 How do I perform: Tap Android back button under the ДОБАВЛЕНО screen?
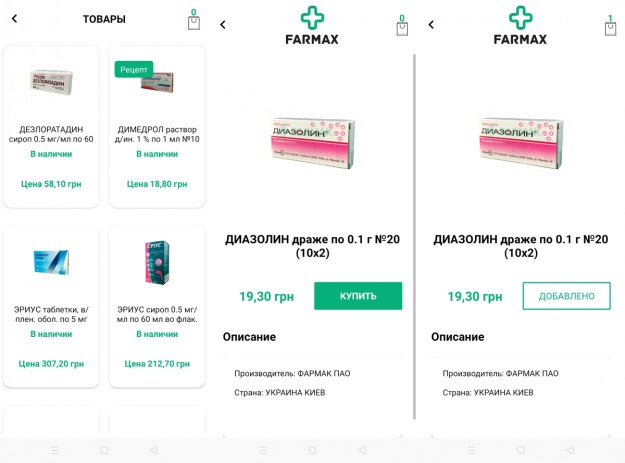tap(570, 450)
